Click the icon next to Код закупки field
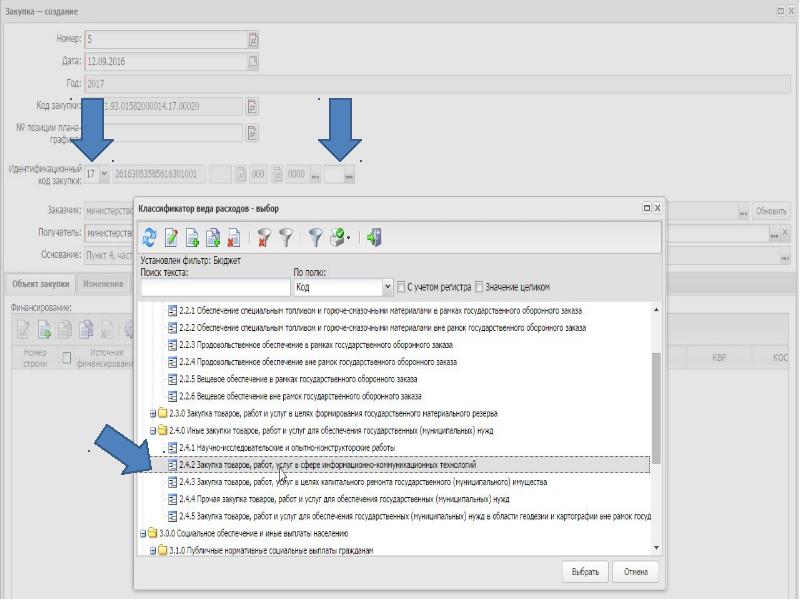Viewport: 800px width, 600px height. (252, 106)
